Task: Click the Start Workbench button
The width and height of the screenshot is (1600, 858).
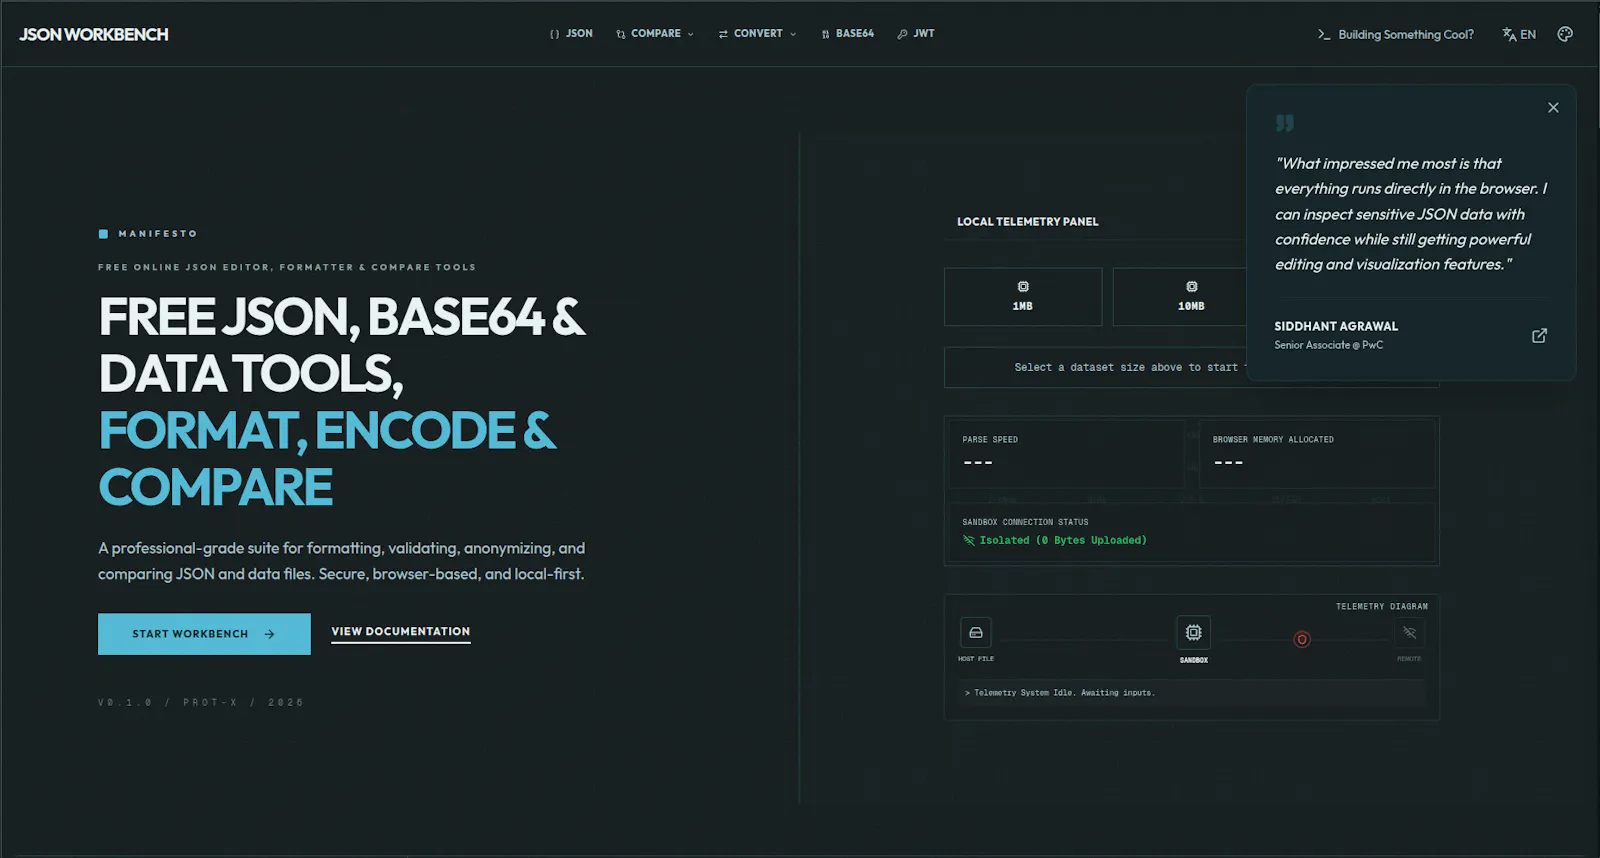Action: pyautogui.click(x=204, y=634)
